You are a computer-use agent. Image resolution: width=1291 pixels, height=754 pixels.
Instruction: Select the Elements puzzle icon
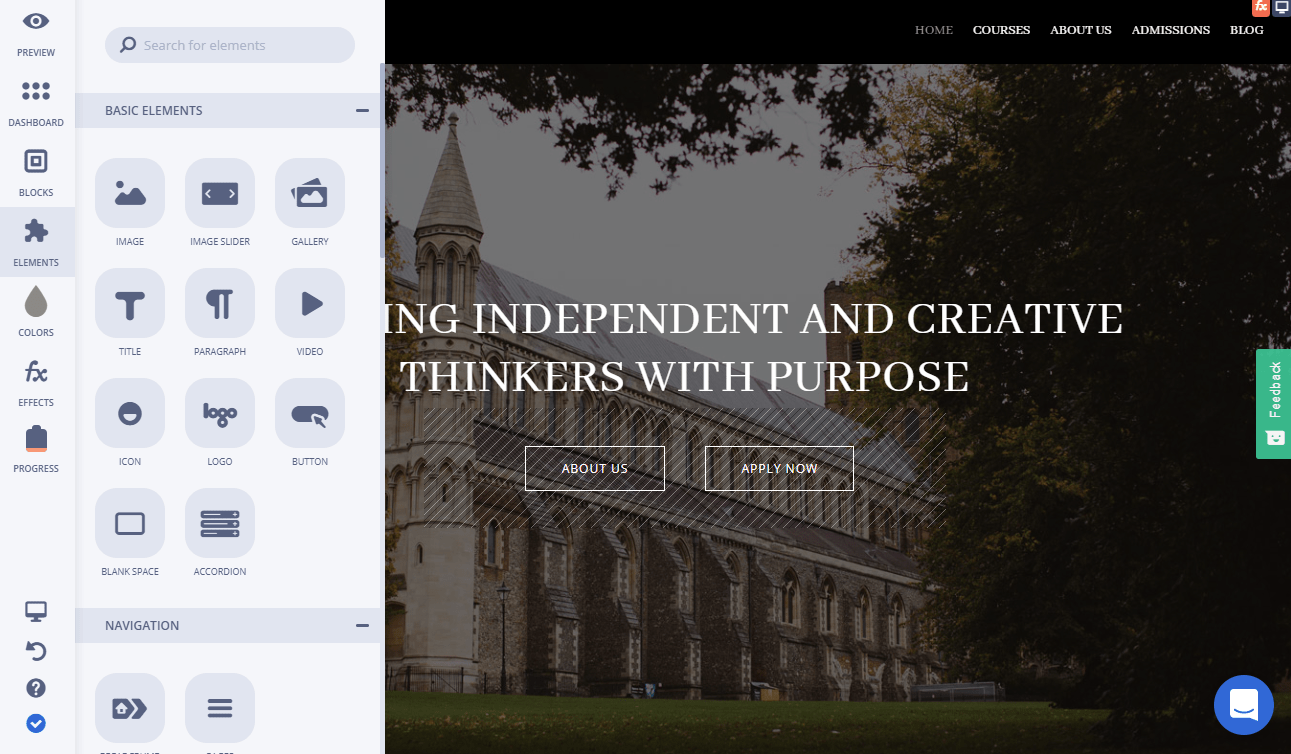tap(36, 231)
